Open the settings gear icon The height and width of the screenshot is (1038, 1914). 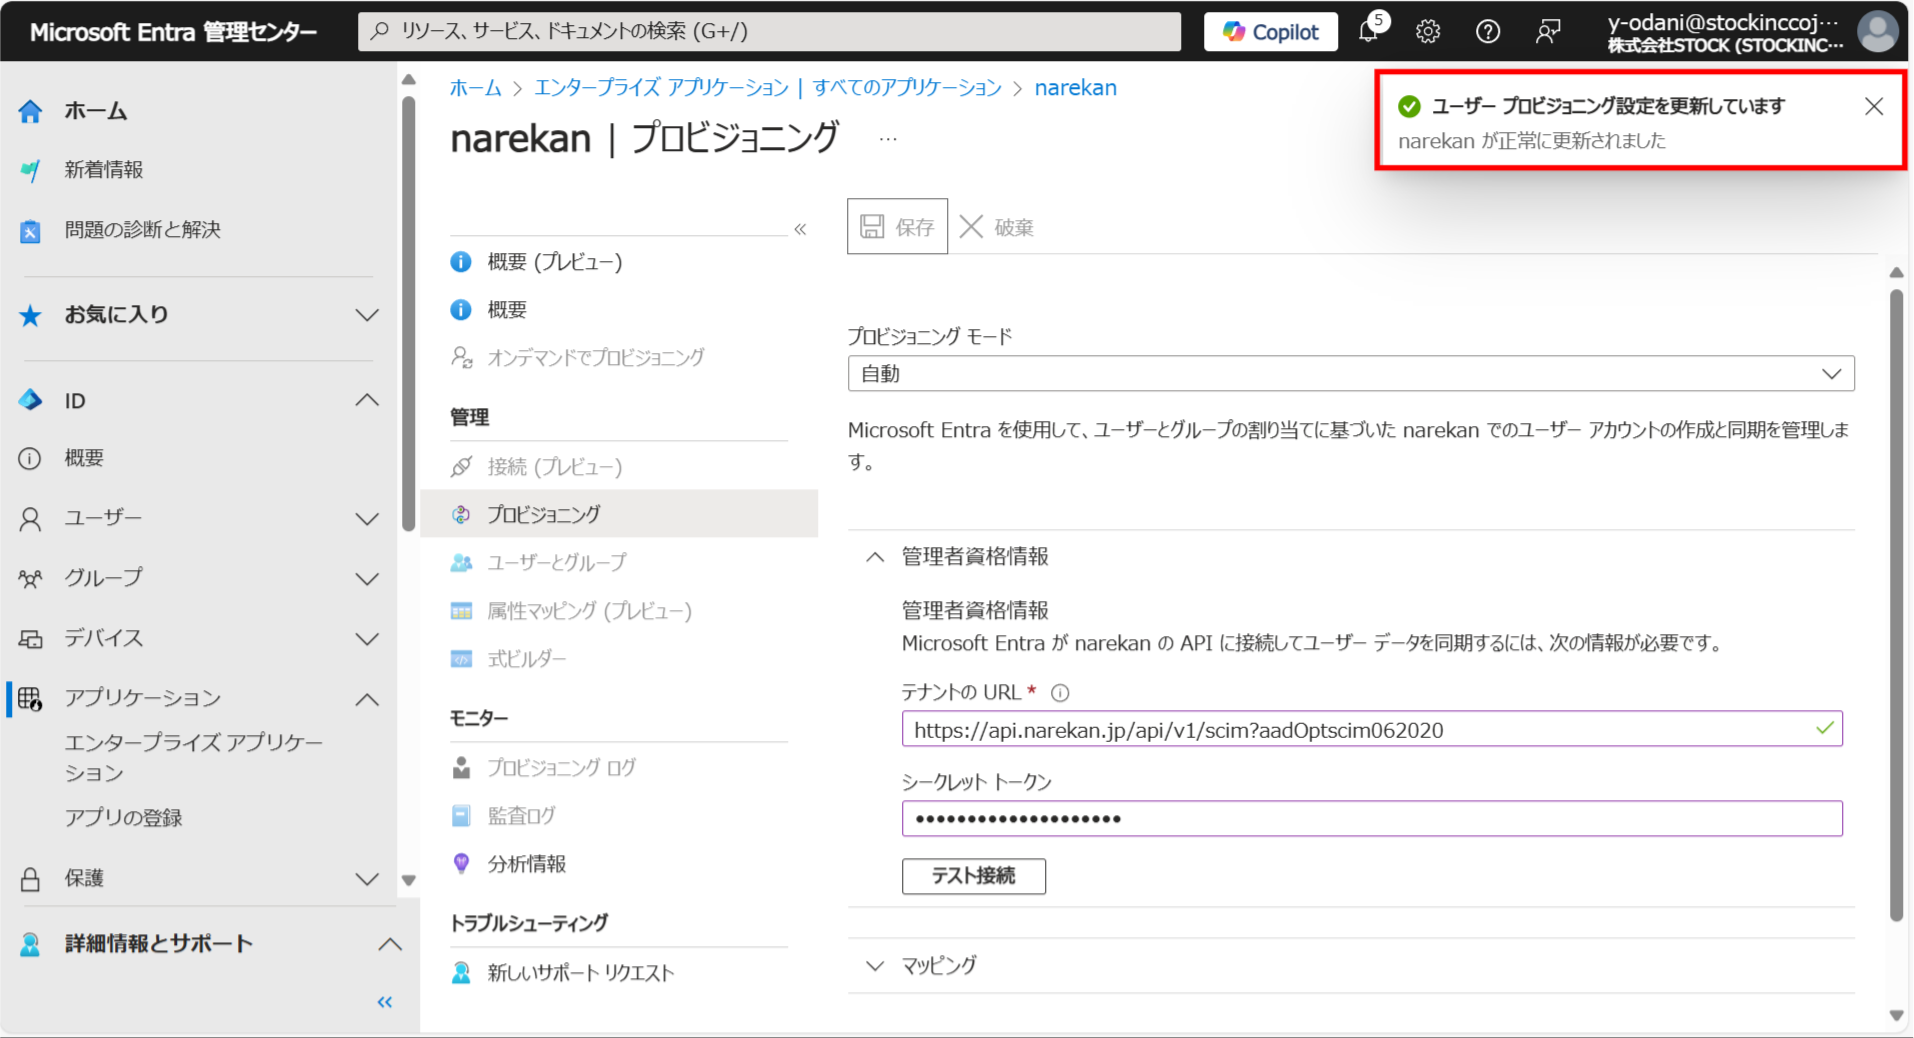point(1428,31)
